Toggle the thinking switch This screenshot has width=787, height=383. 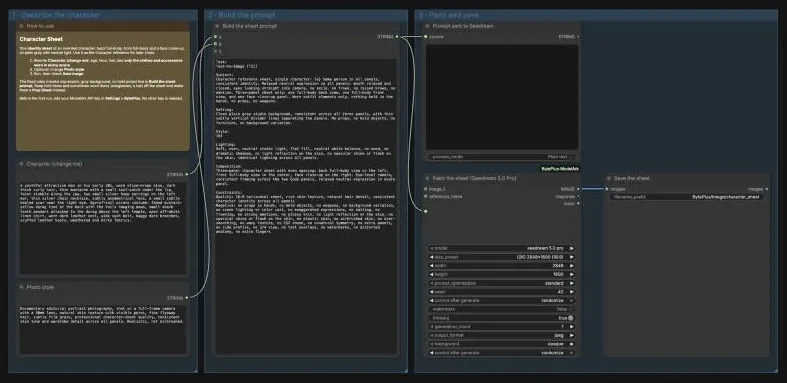501,318
